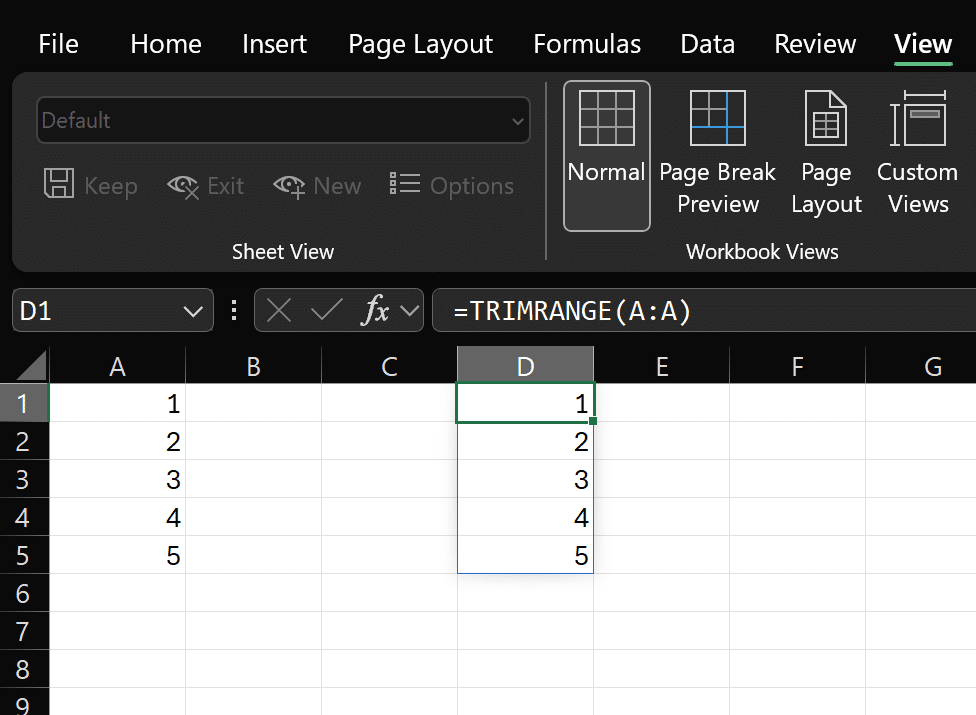Expand the function list chevron beside fx

coord(408,311)
